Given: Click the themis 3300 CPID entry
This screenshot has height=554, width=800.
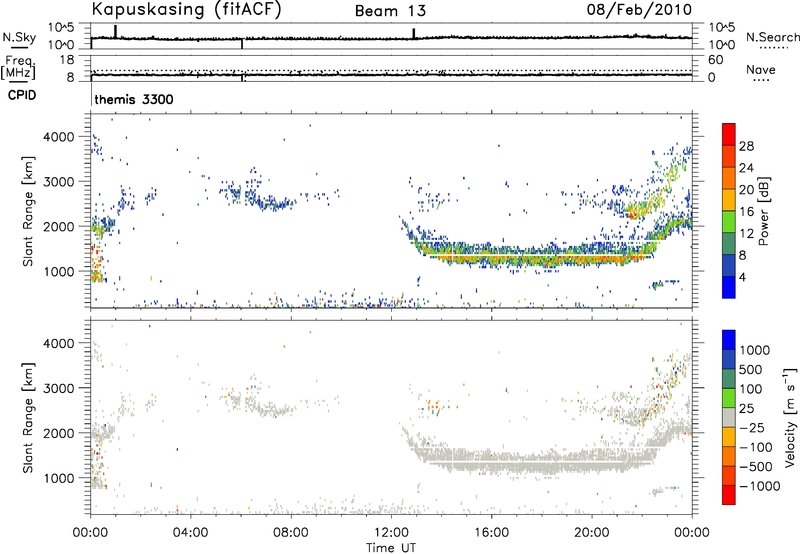Looking at the screenshot, I should (134, 99).
